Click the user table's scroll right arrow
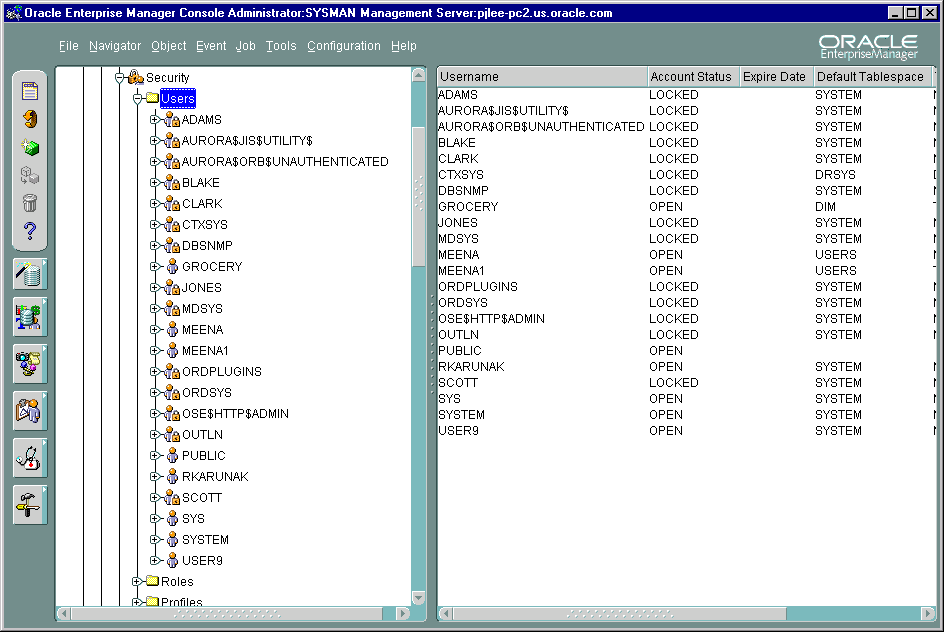The height and width of the screenshot is (632, 944). (x=928, y=613)
